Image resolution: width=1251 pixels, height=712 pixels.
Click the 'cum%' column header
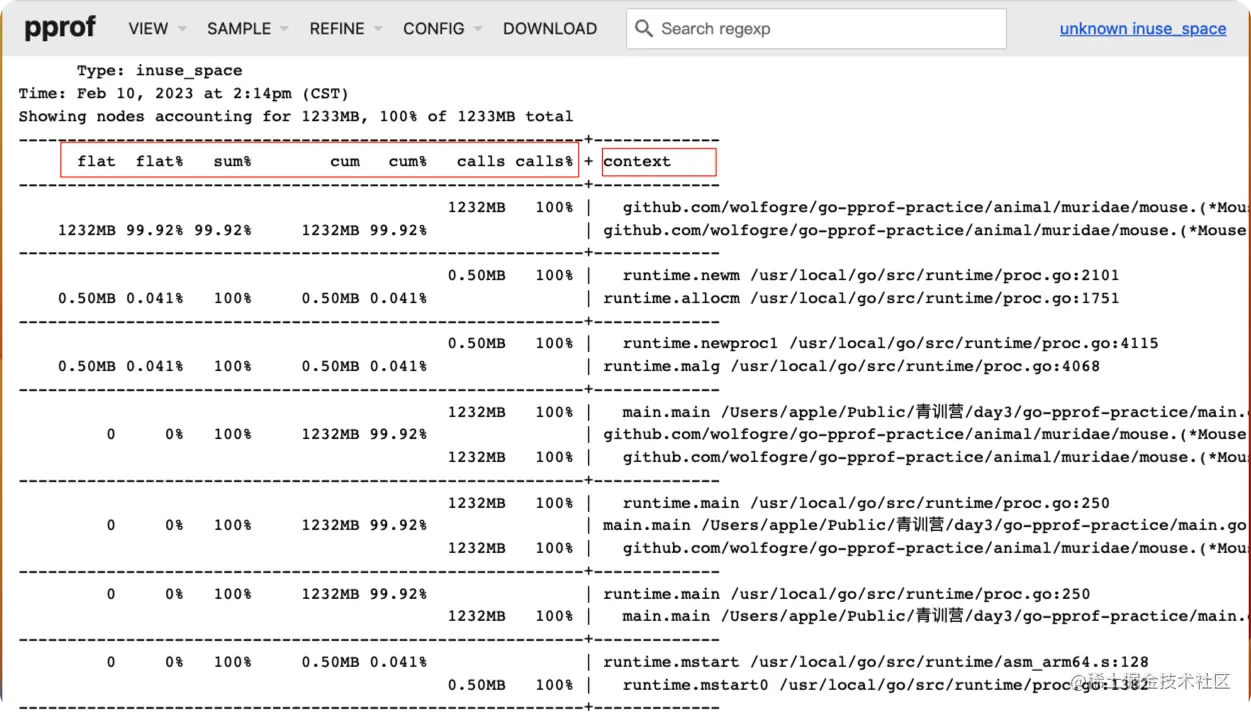click(x=408, y=161)
